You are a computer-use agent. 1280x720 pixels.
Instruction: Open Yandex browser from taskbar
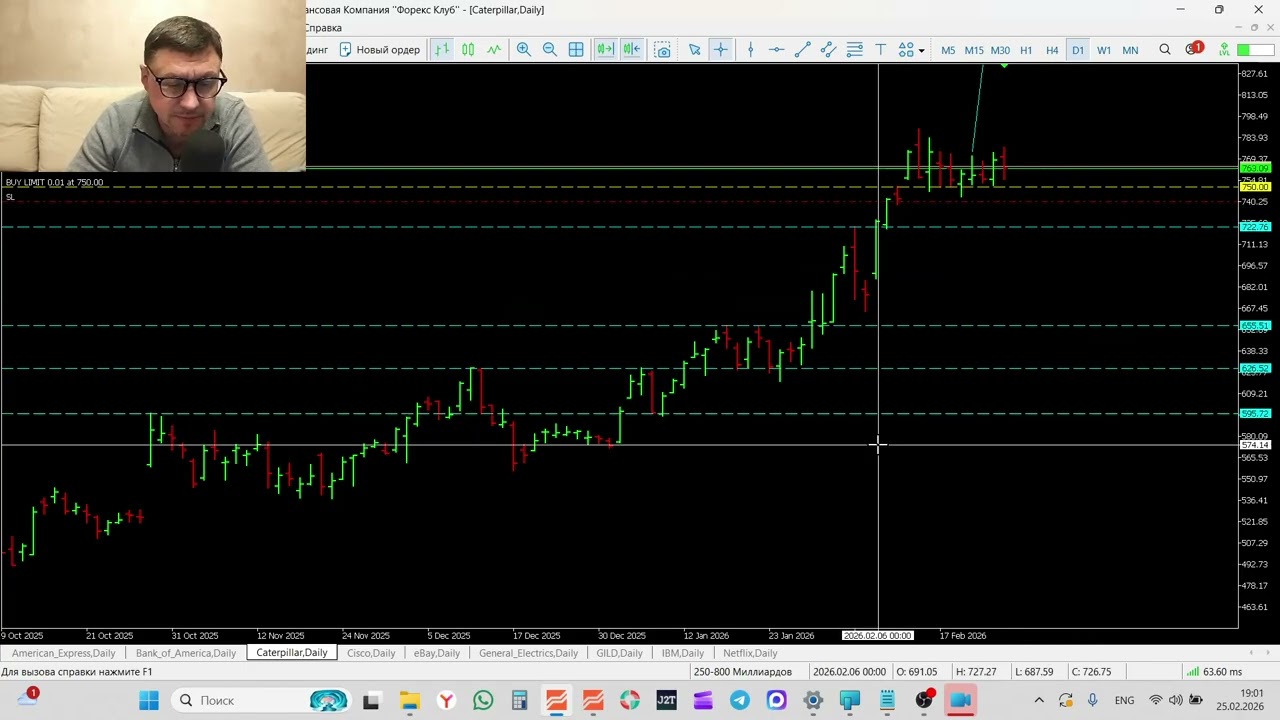tap(446, 700)
